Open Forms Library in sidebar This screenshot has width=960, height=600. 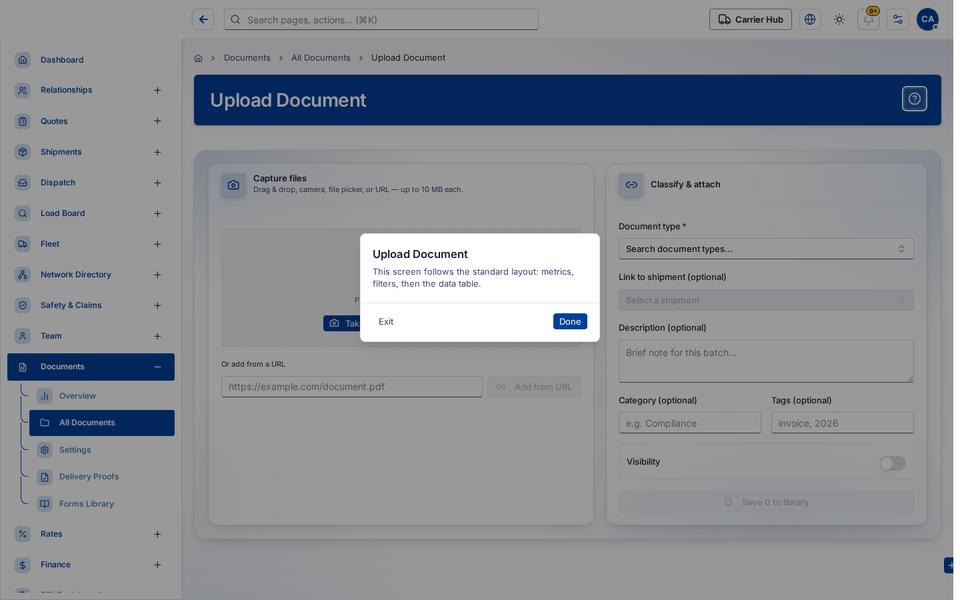[x=102, y=504]
